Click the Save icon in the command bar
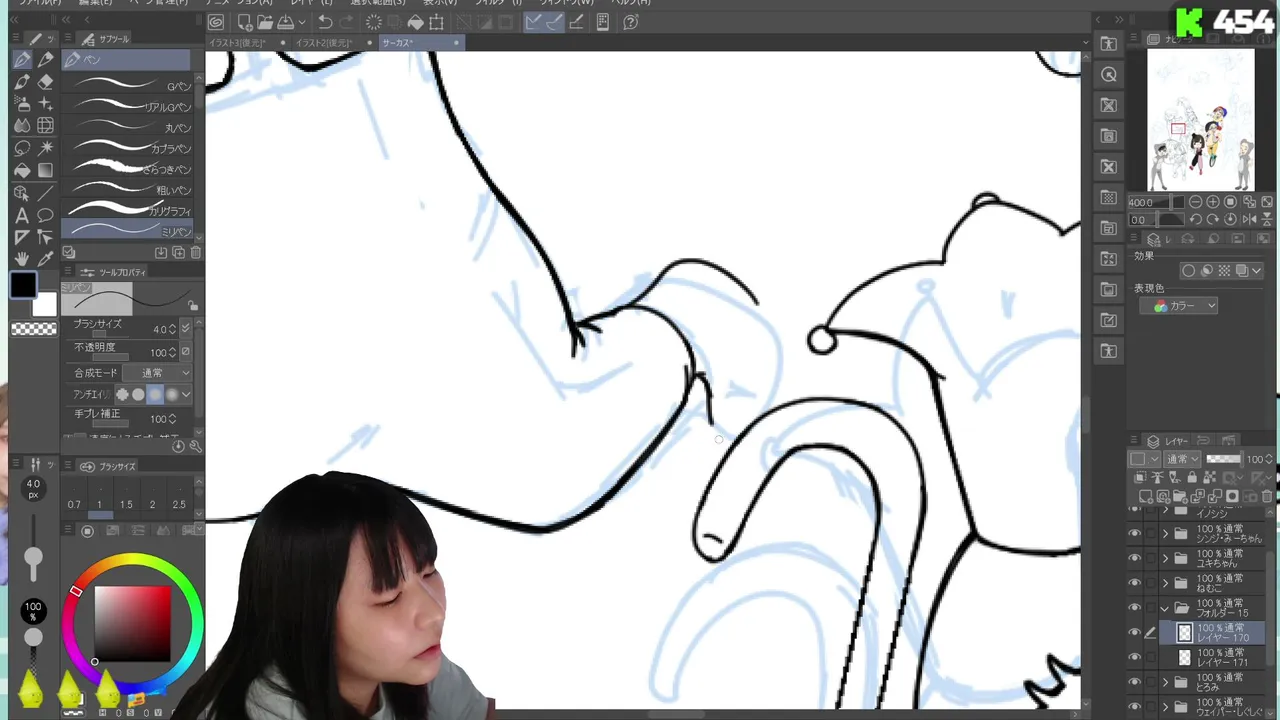The image size is (1280, 720). click(x=286, y=22)
